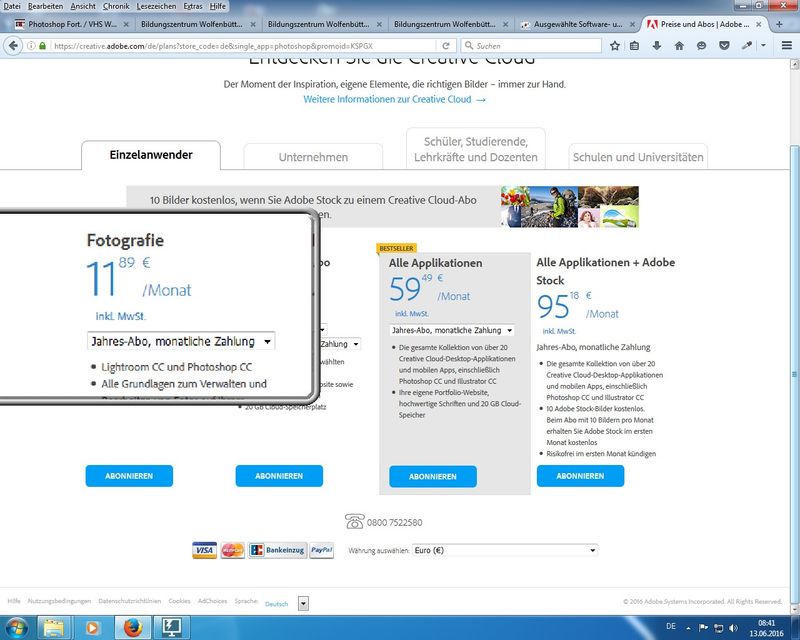The width and height of the screenshot is (800, 640).
Task: Open the Datei menu
Action: coord(12,6)
